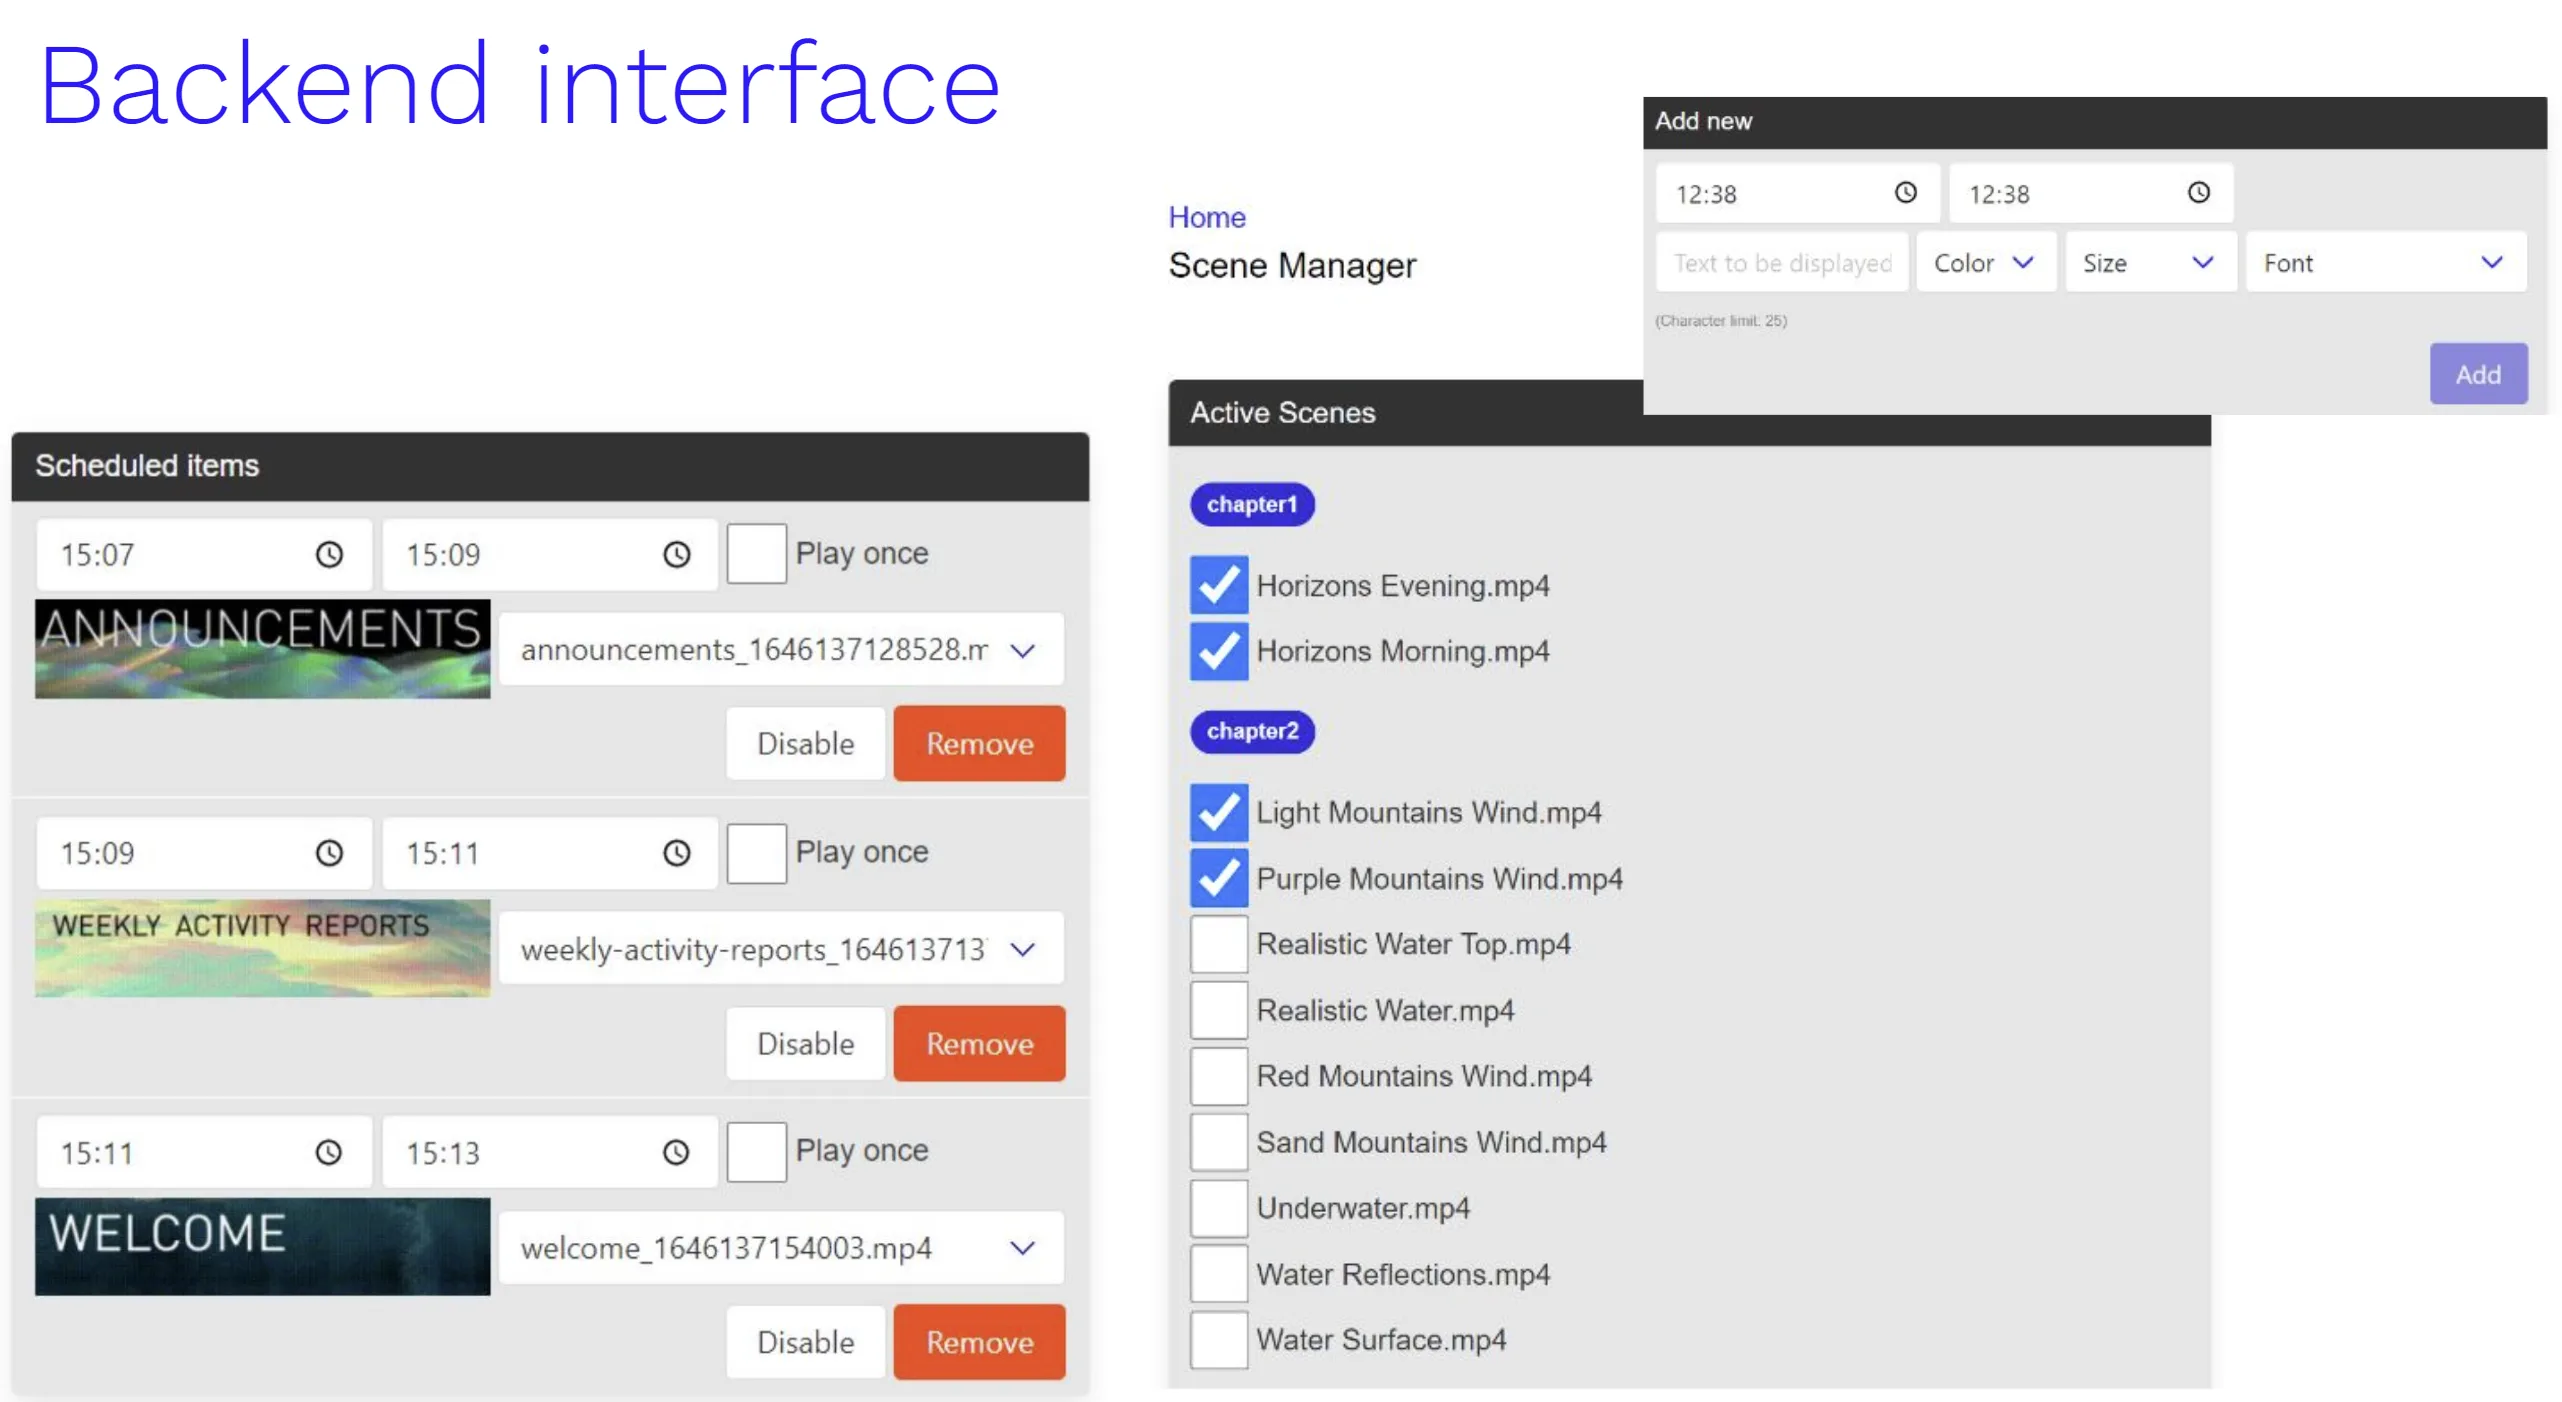Click Remove button for ANNOUNCEMENTS item
Screen dimensions: 2562x1402
click(979, 742)
